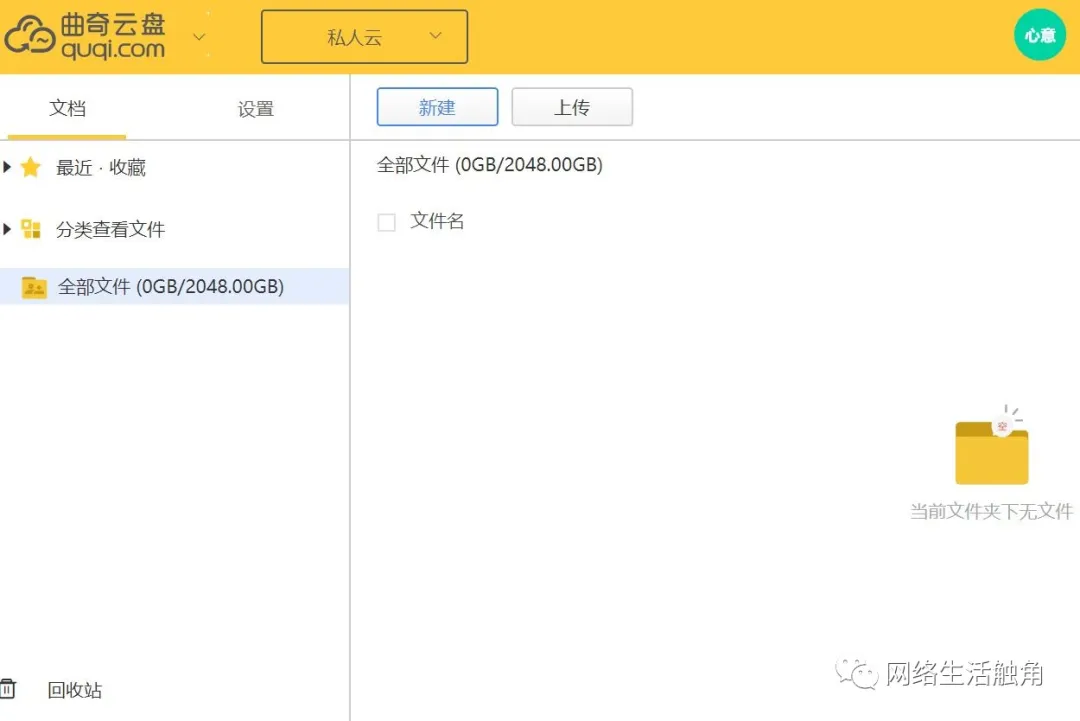Click the 曲奇云盘 cloud logo icon
Image resolution: width=1080 pixels, height=721 pixels.
(30, 36)
